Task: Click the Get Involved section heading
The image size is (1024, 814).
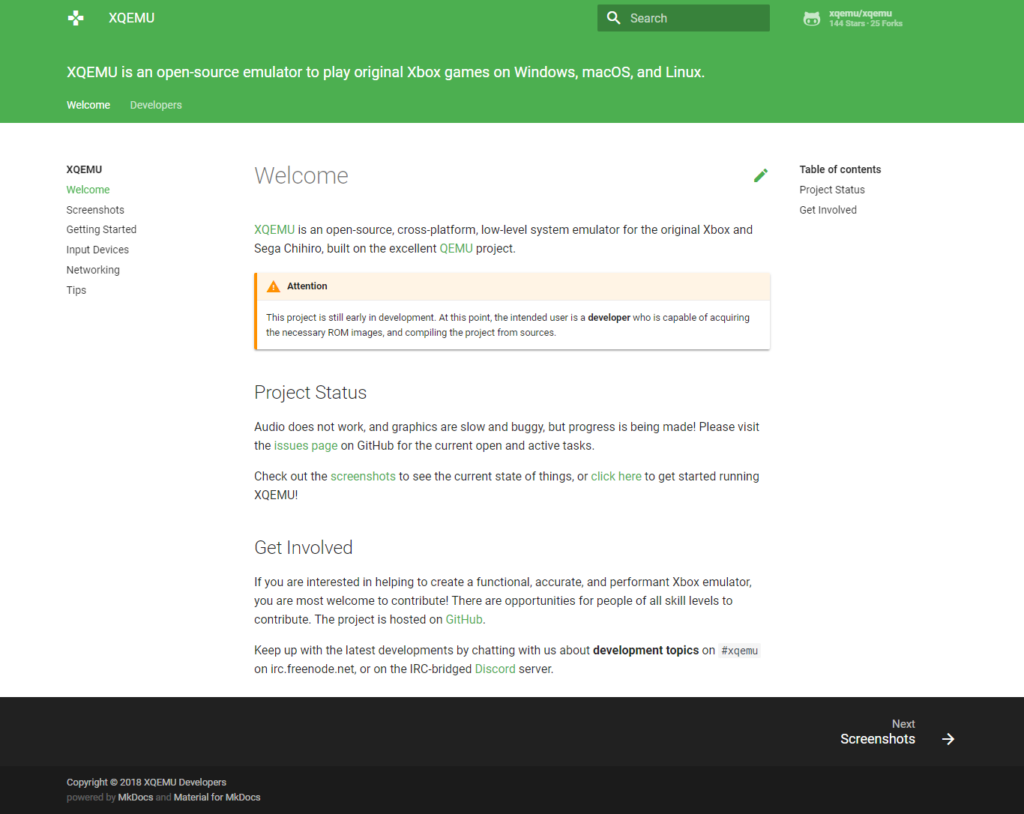Action: coord(303,547)
